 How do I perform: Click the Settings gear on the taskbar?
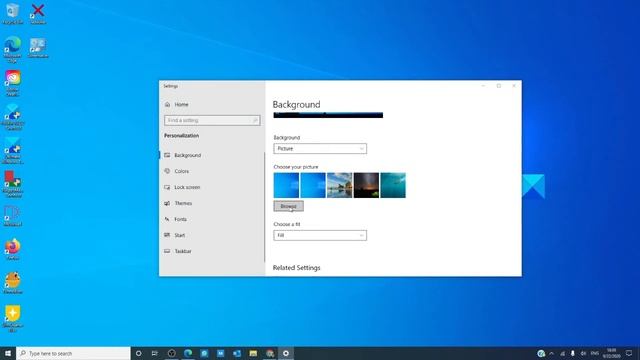[x=286, y=353]
